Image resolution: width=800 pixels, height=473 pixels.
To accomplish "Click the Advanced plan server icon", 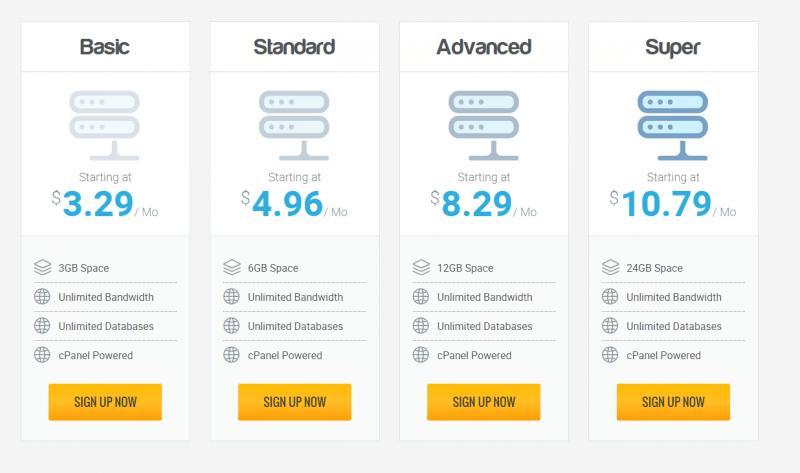I will pos(484,126).
